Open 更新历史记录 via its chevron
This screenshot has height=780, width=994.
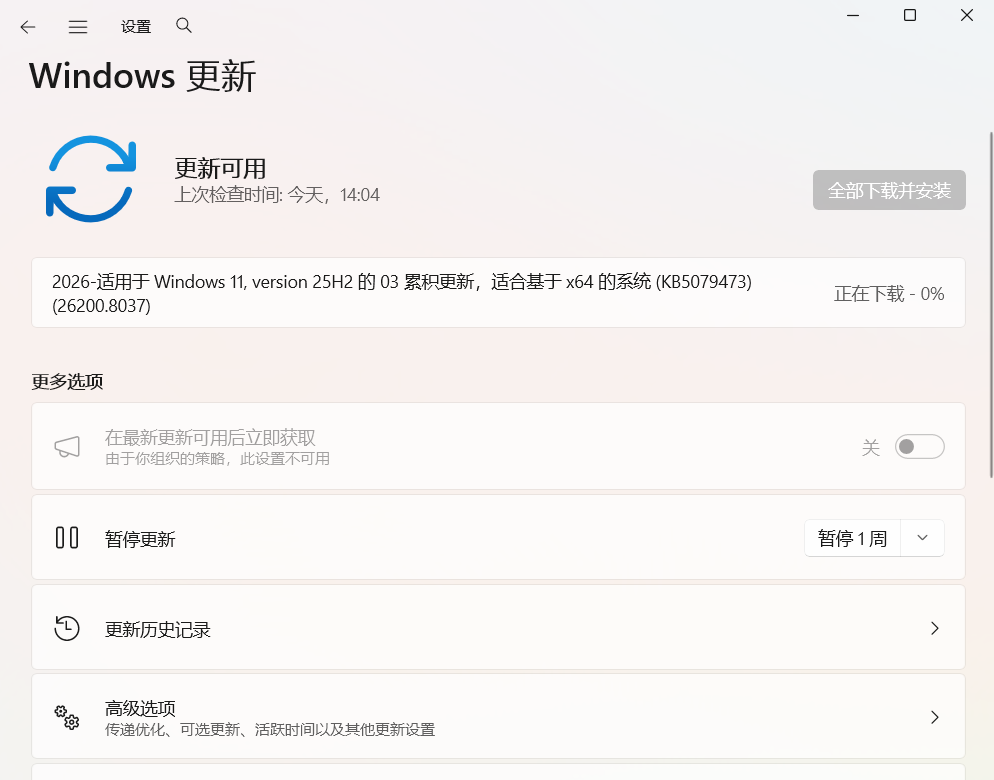tap(934, 628)
